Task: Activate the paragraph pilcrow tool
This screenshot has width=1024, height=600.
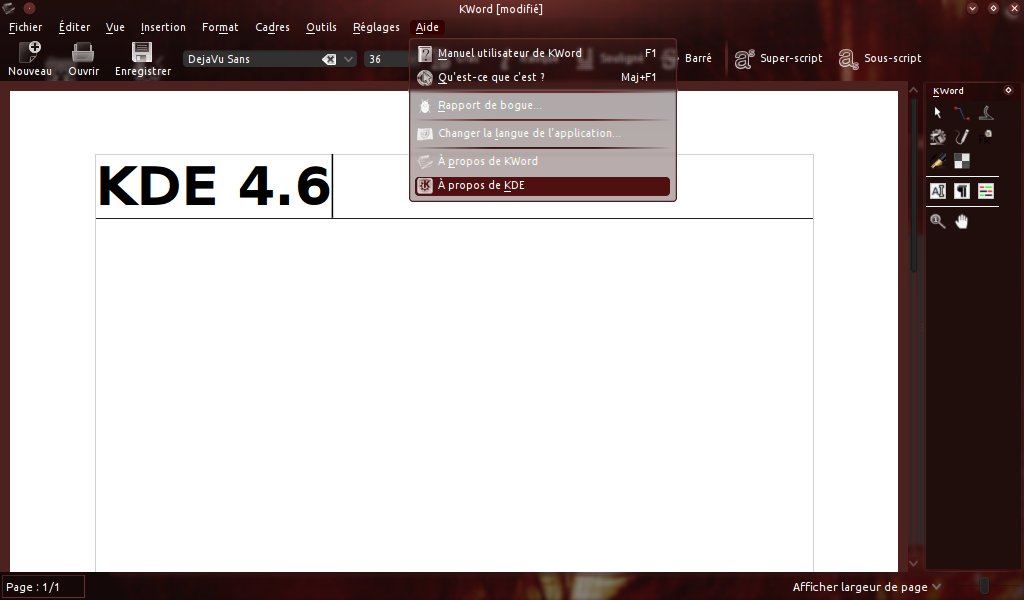Action: [961, 191]
